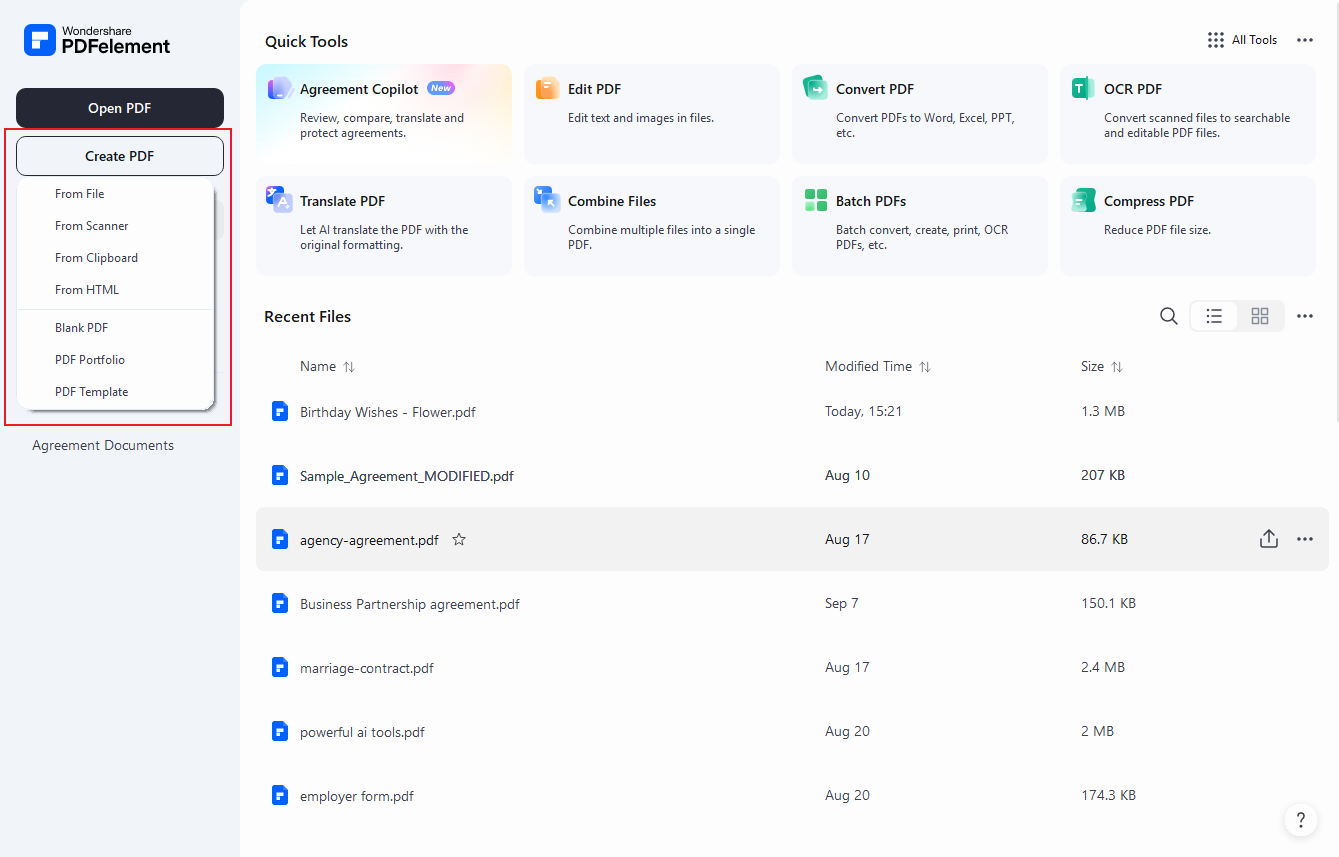Open the OCR PDF card title
The image size is (1339, 857).
point(1133,89)
